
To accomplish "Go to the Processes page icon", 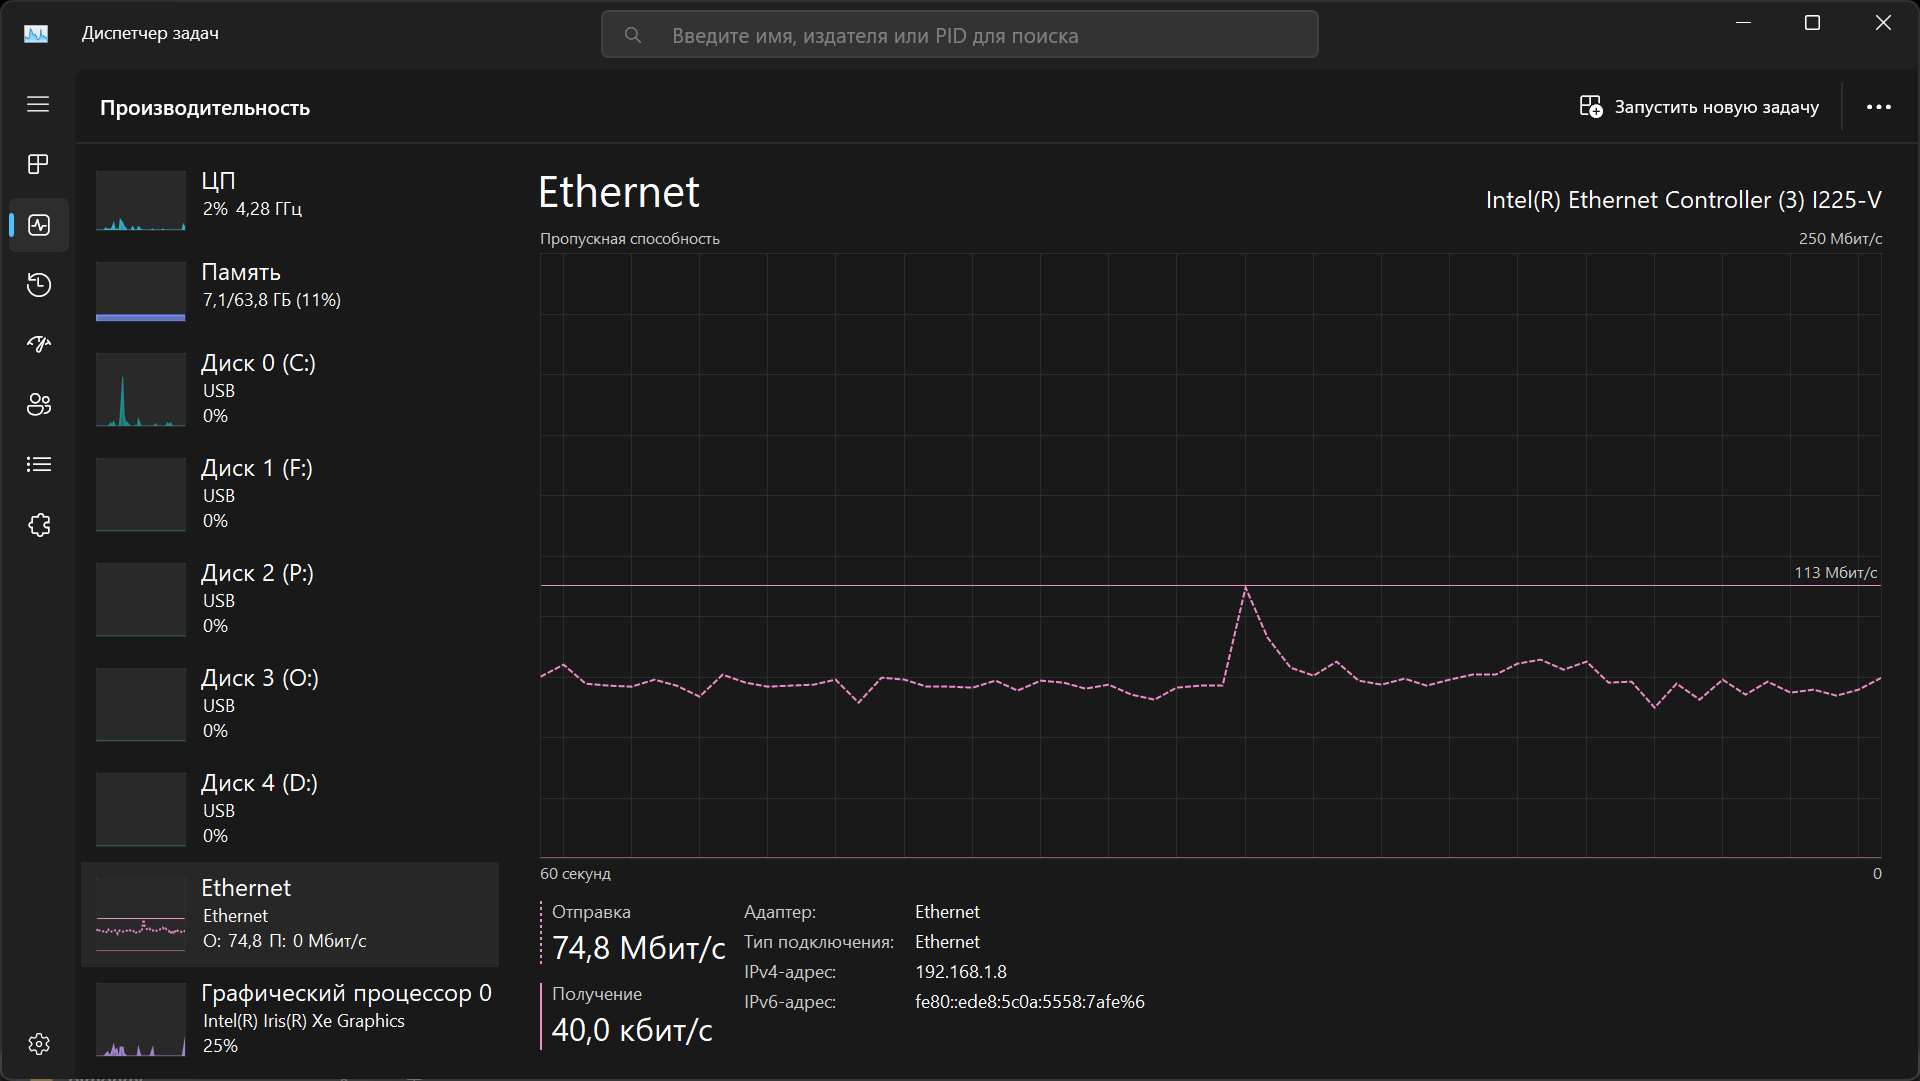I will point(38,164).
